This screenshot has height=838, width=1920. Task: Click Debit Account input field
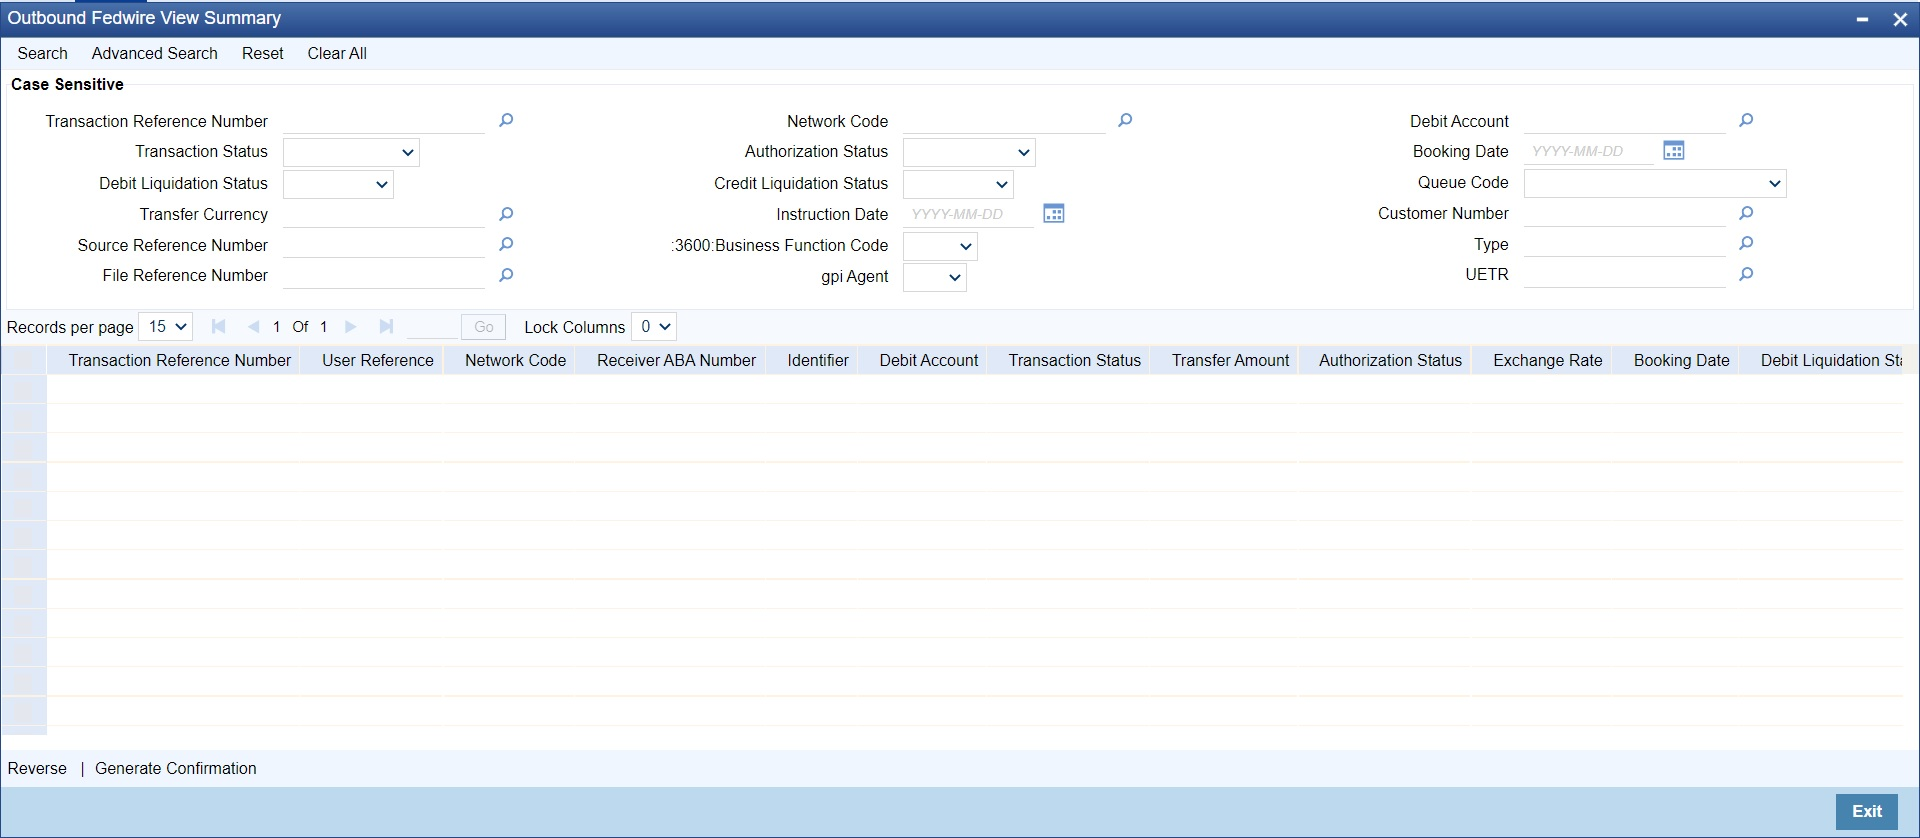pyautogui.click(x=1625, y=121)
